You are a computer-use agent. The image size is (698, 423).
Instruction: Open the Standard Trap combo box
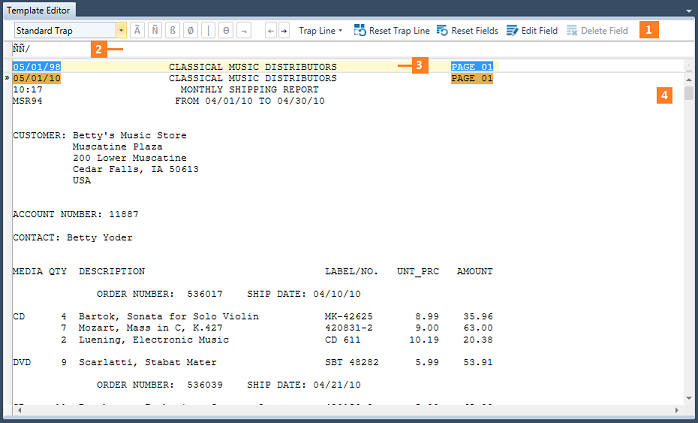(x=121, y=31)
